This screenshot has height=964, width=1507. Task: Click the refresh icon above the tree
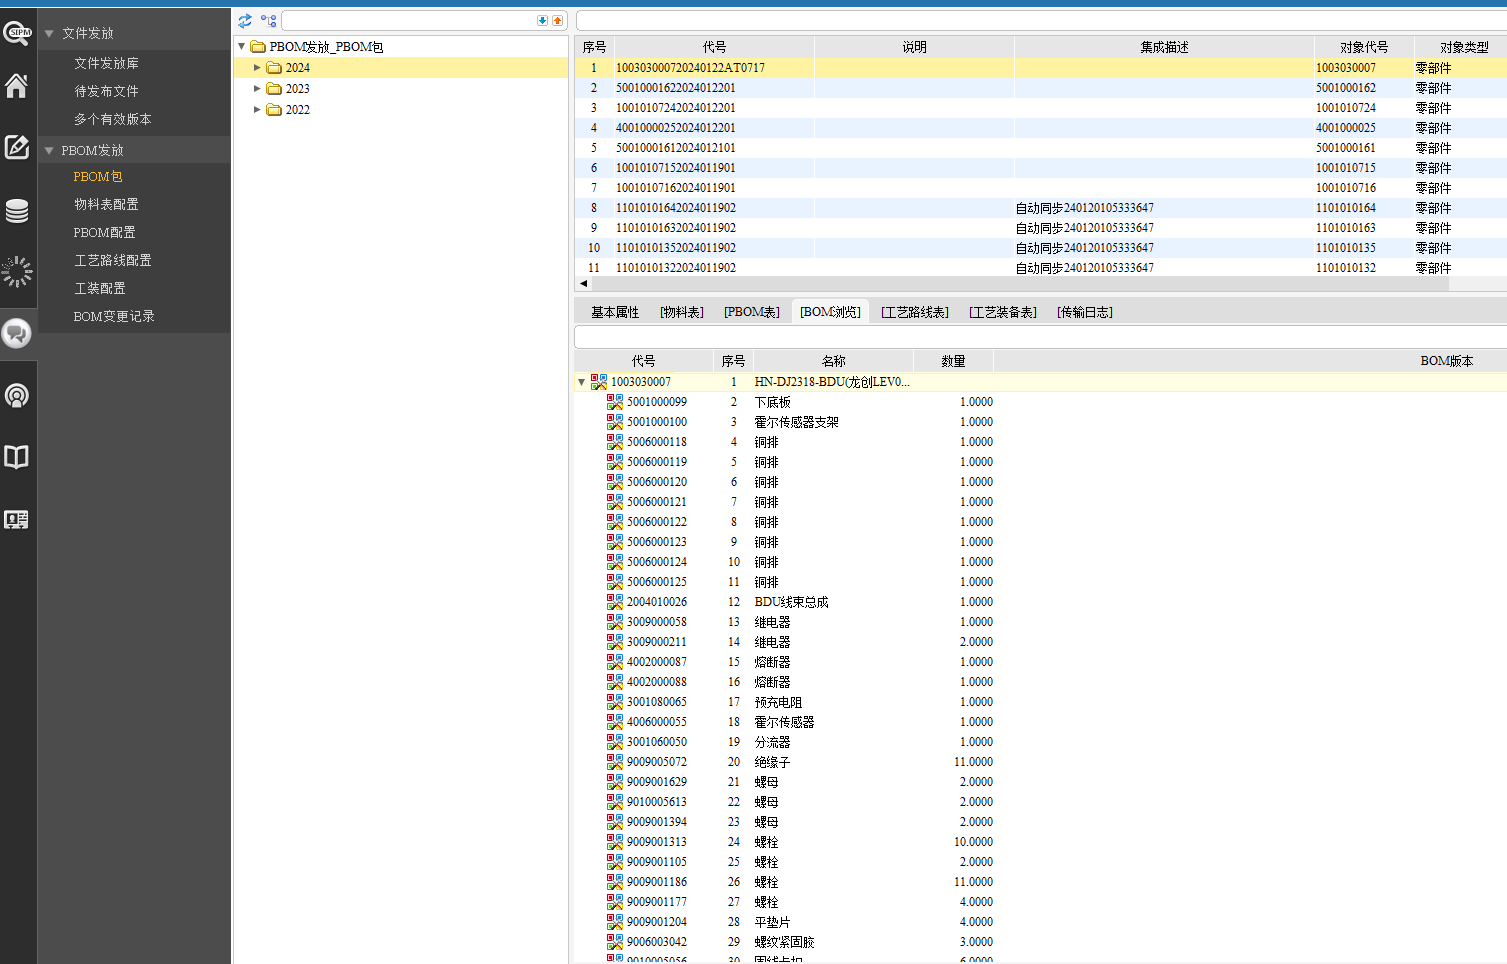pos(245,20)
